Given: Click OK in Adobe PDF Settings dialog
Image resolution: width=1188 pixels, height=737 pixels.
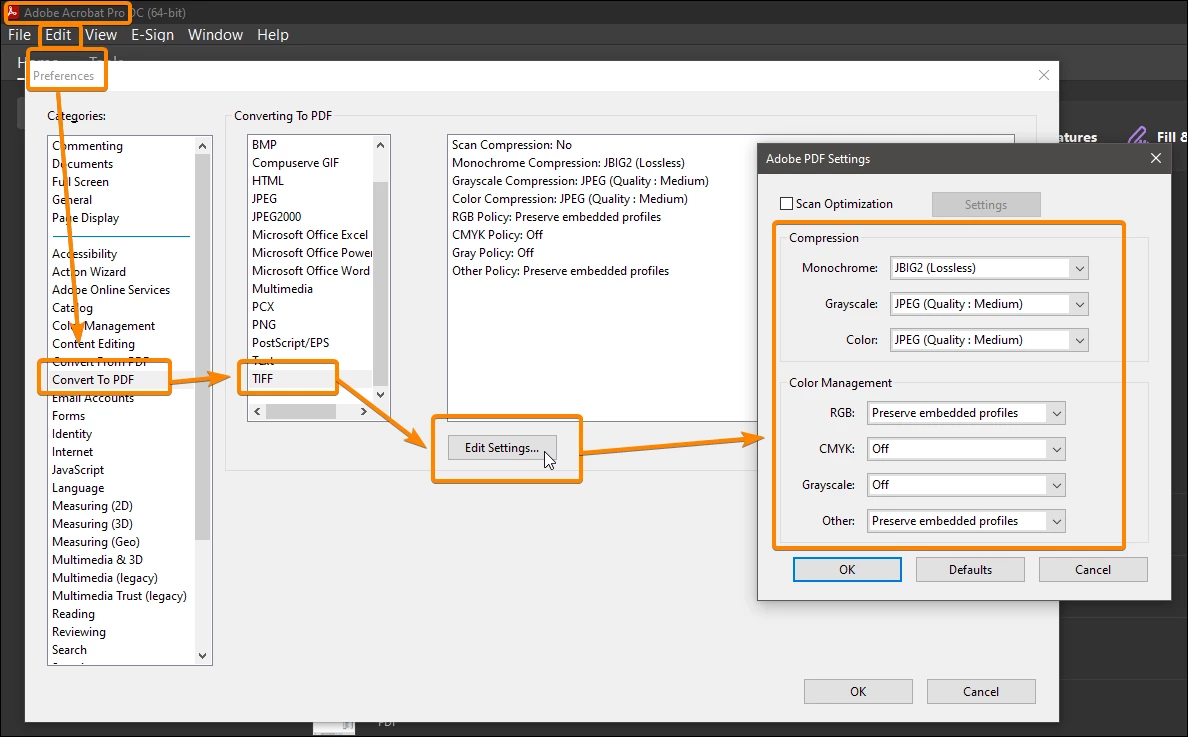Looking at the screenshot, I should pyautogui.click(x=847, y=570).
